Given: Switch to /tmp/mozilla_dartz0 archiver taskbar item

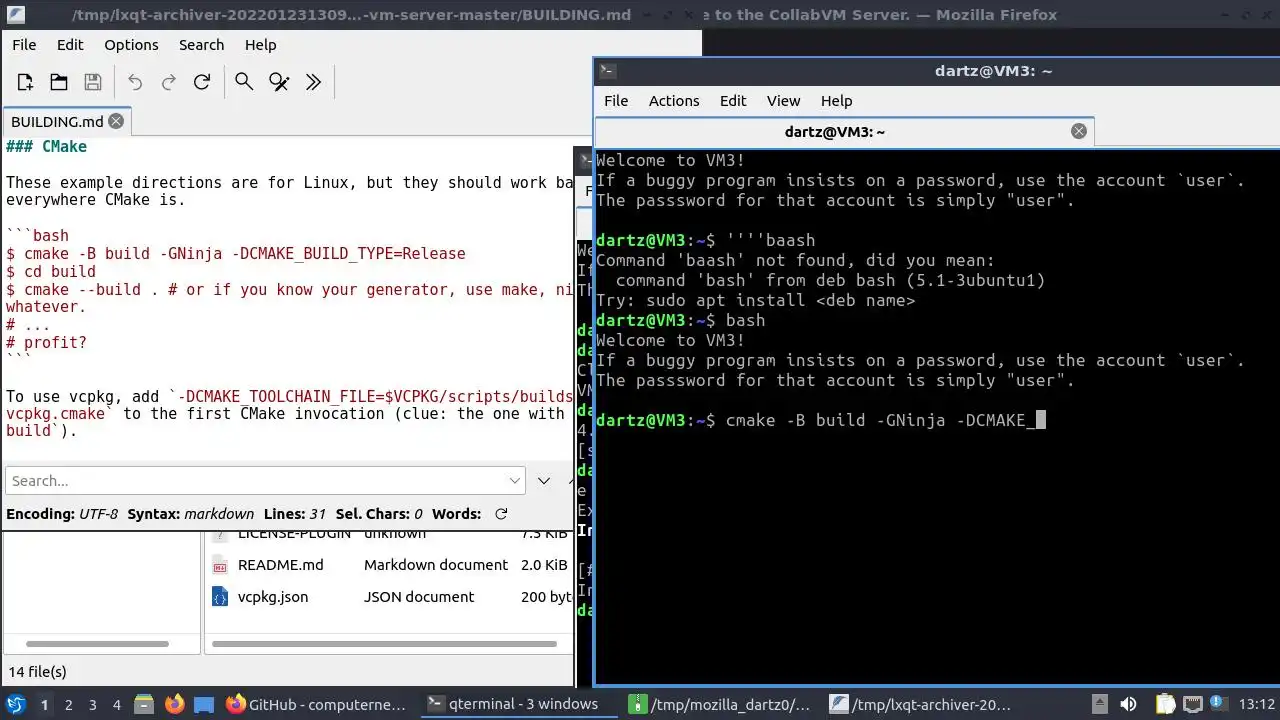Looking at the screenshot, I should (722, 705).
